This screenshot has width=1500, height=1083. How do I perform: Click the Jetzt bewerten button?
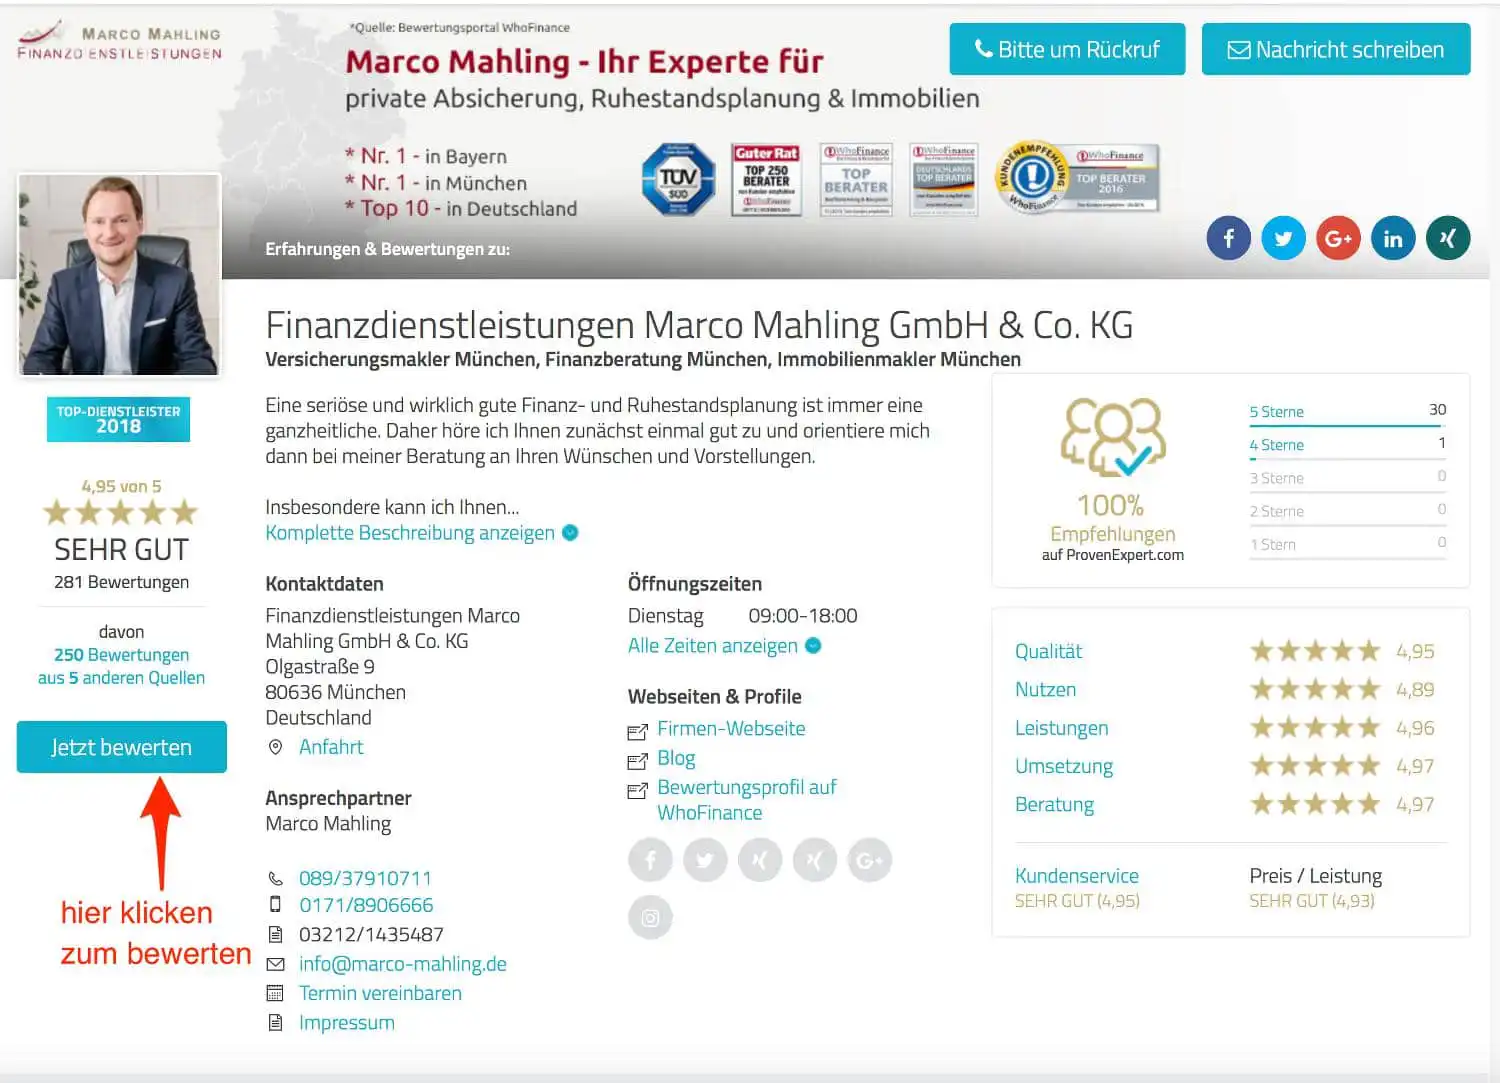(121, 747)
